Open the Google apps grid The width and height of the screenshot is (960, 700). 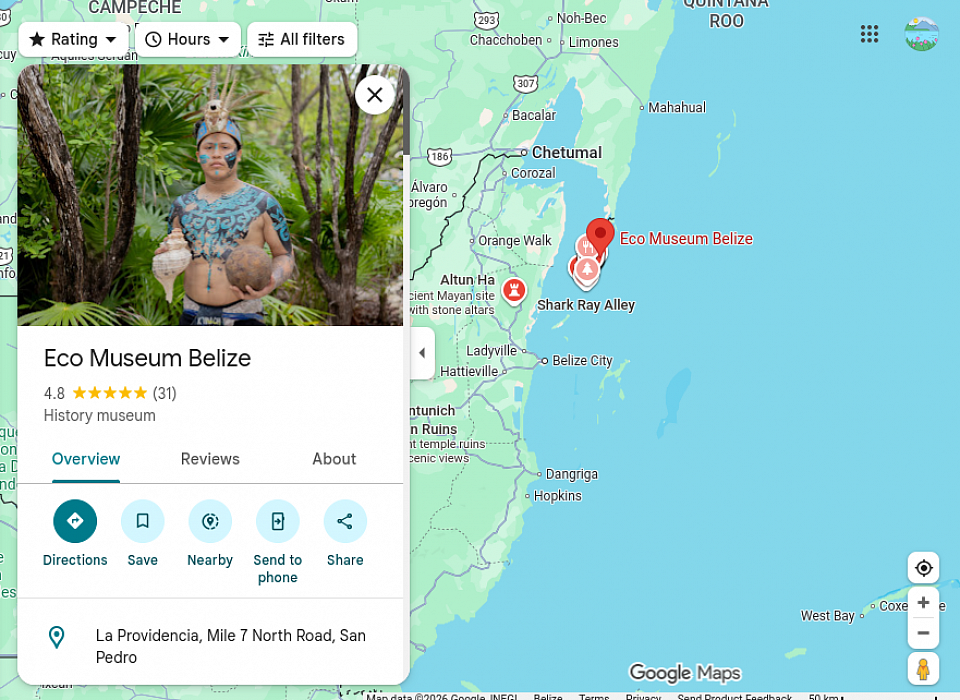pyautogui.click(x=869, y=34)
